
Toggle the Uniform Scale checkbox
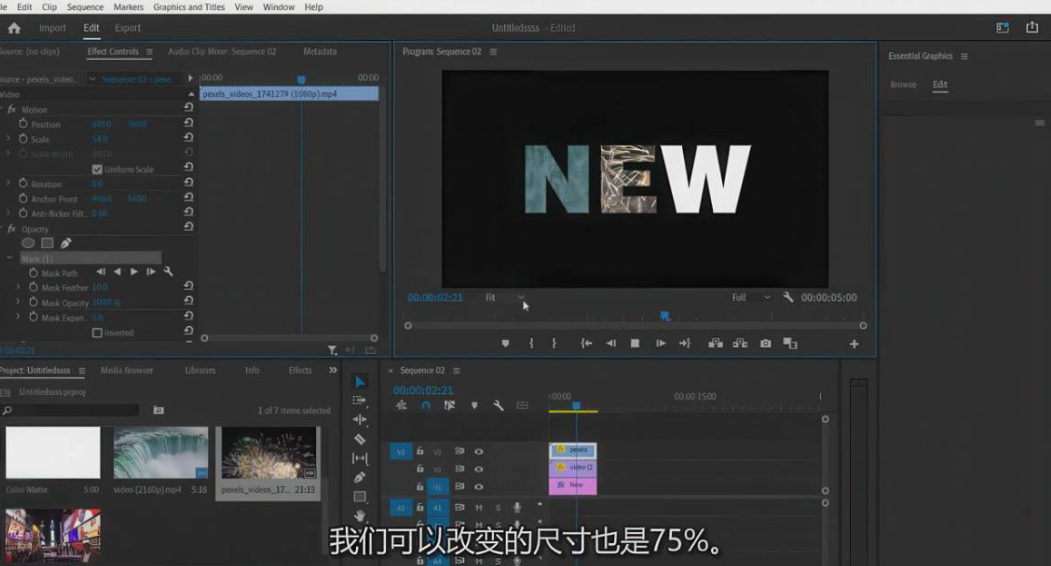97,170
